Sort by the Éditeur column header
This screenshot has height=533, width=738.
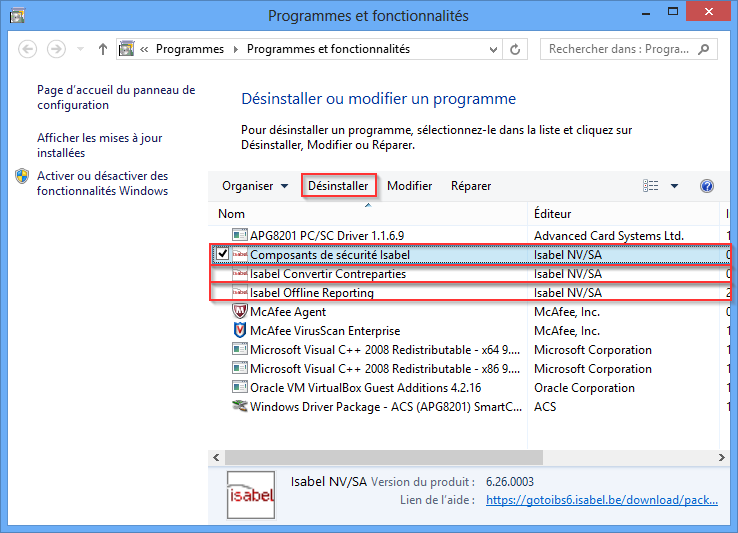tap(623, 214)
